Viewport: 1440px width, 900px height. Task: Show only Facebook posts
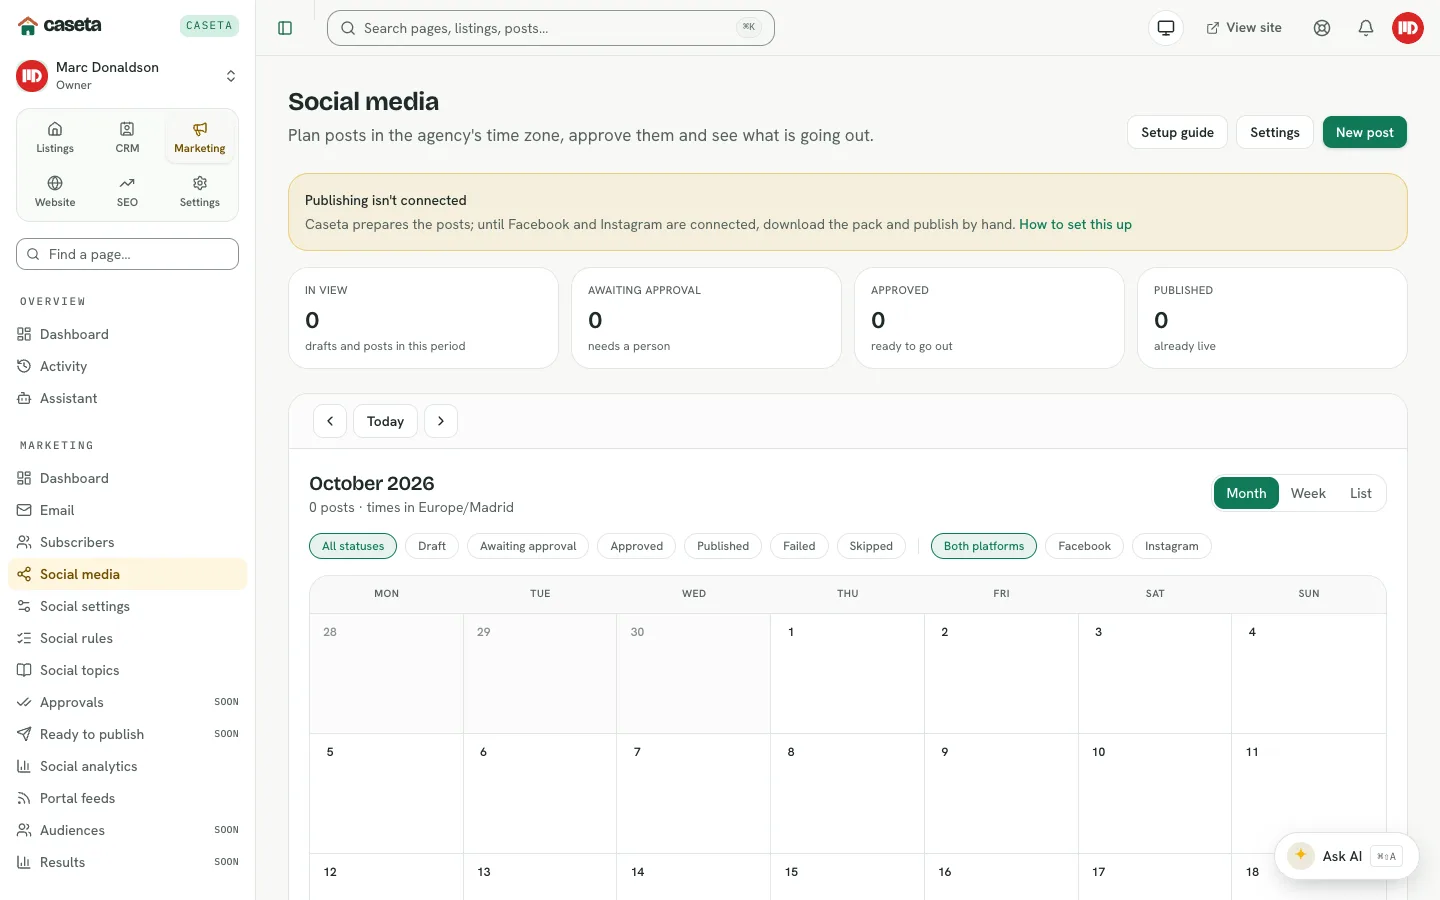1084,546
